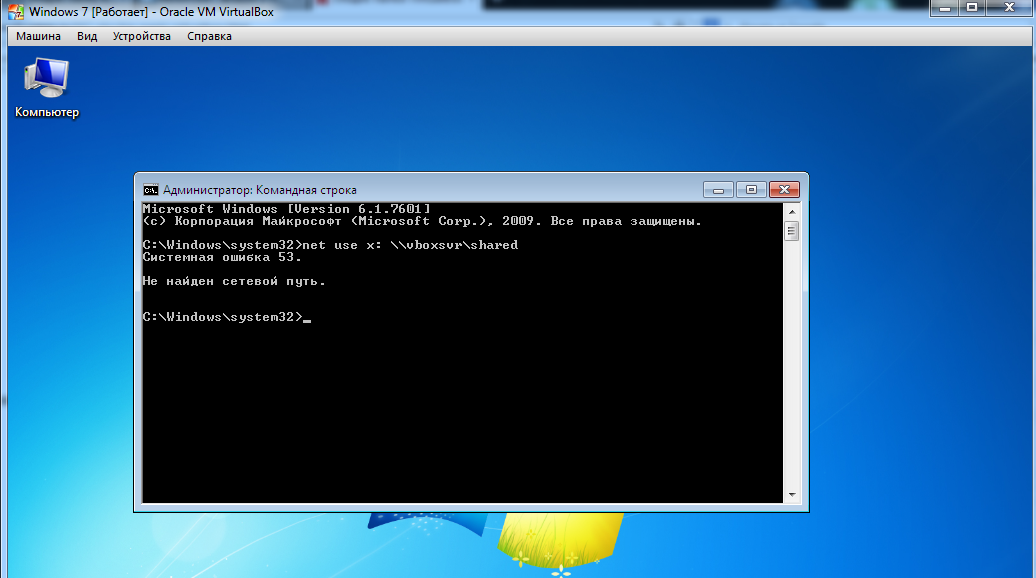Click the VirtualBox icon in the title bar

tap(16, 11)
